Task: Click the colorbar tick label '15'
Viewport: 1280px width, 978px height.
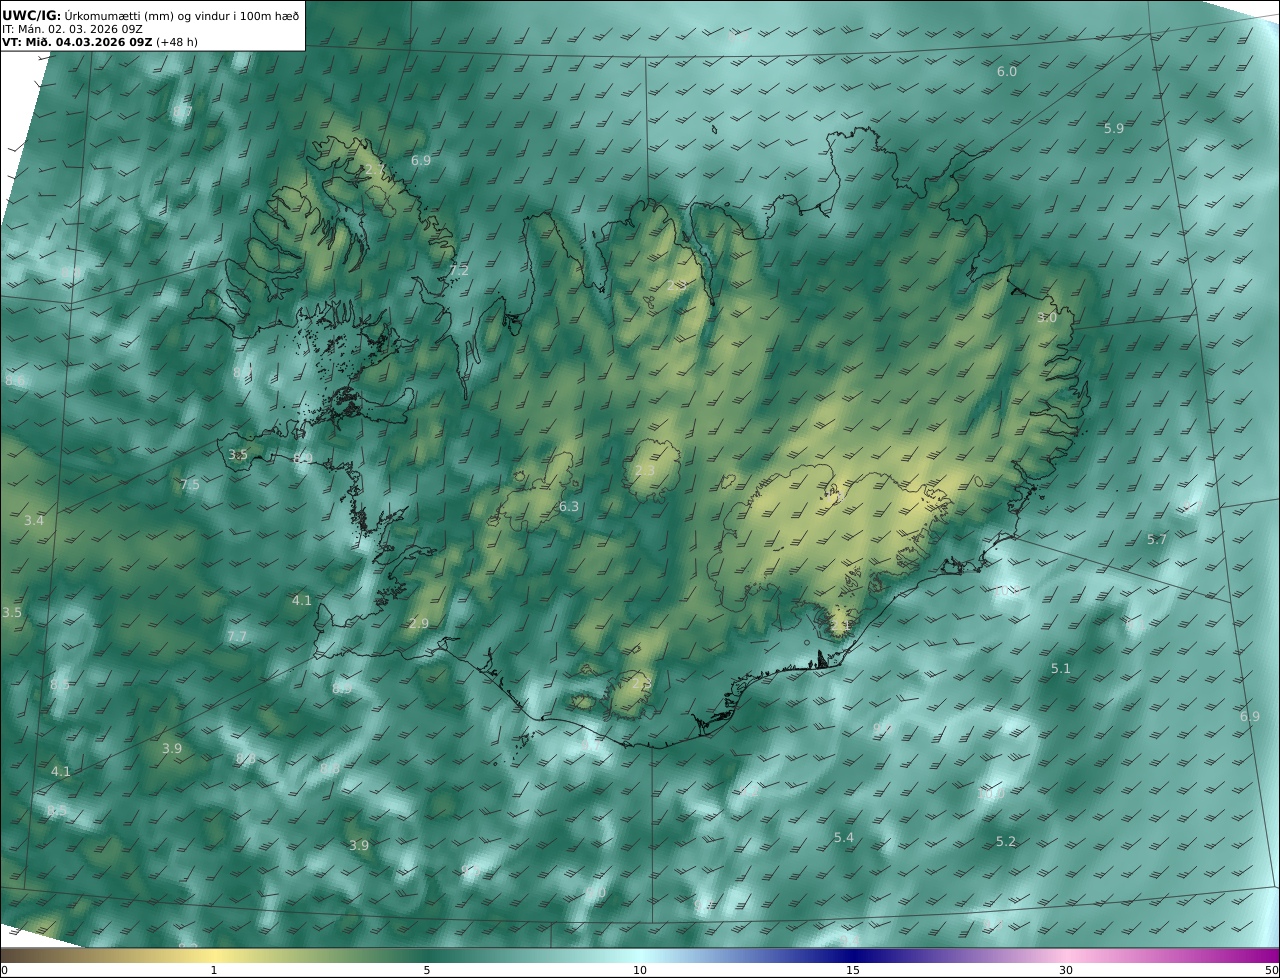Action: (x=853, y=970)
